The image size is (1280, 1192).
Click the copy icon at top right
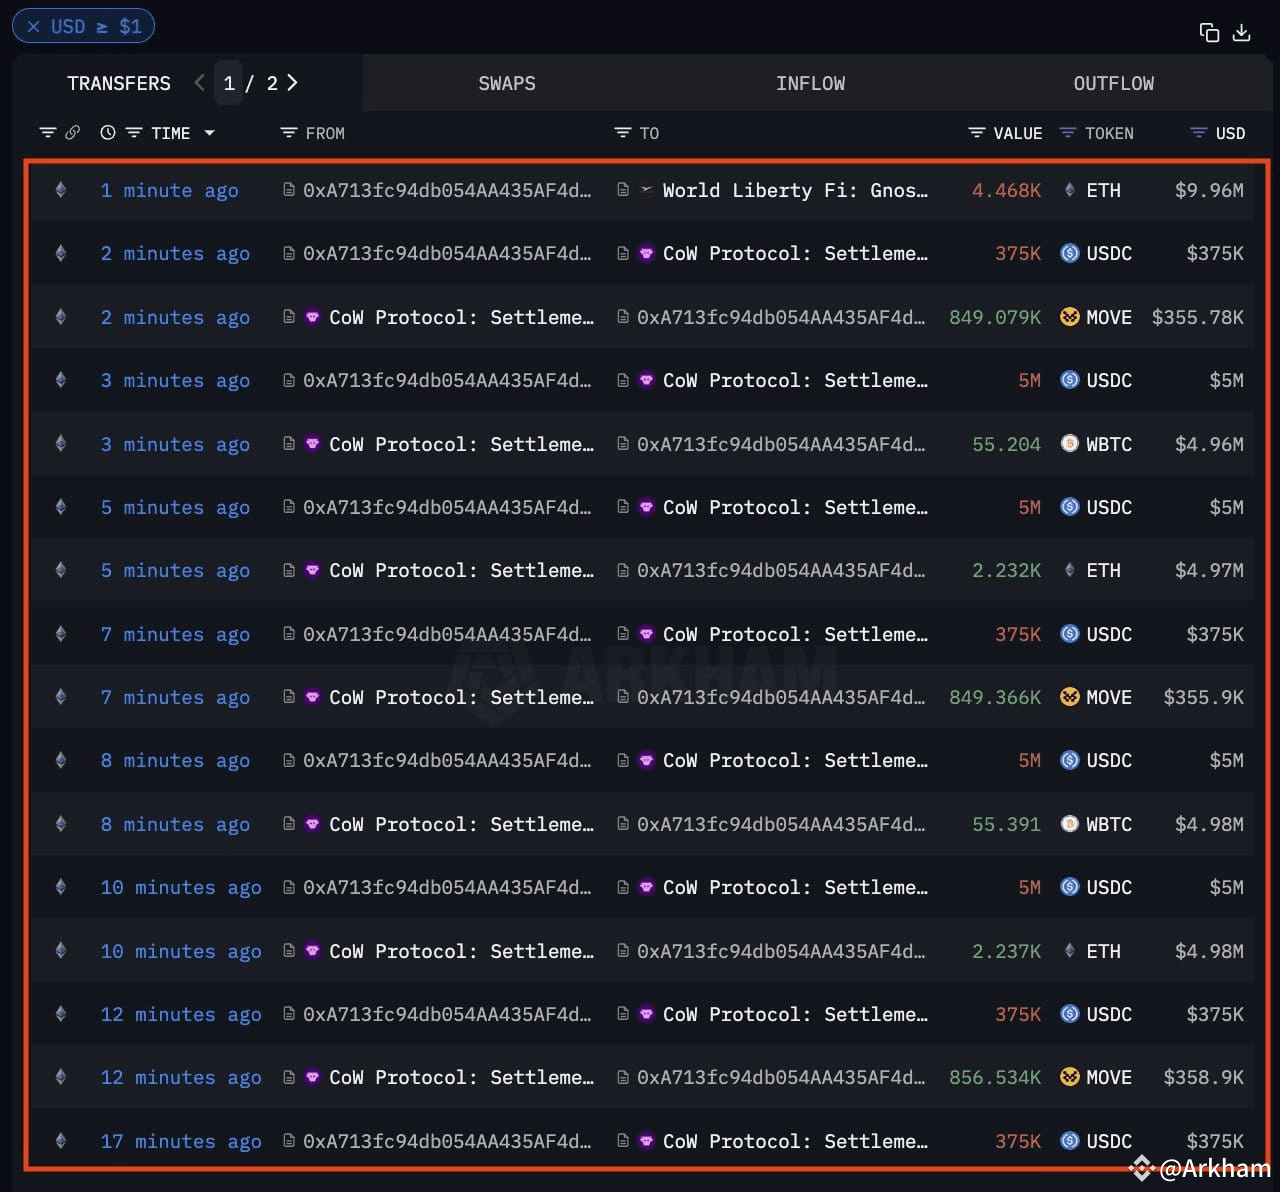(1209, 33)
